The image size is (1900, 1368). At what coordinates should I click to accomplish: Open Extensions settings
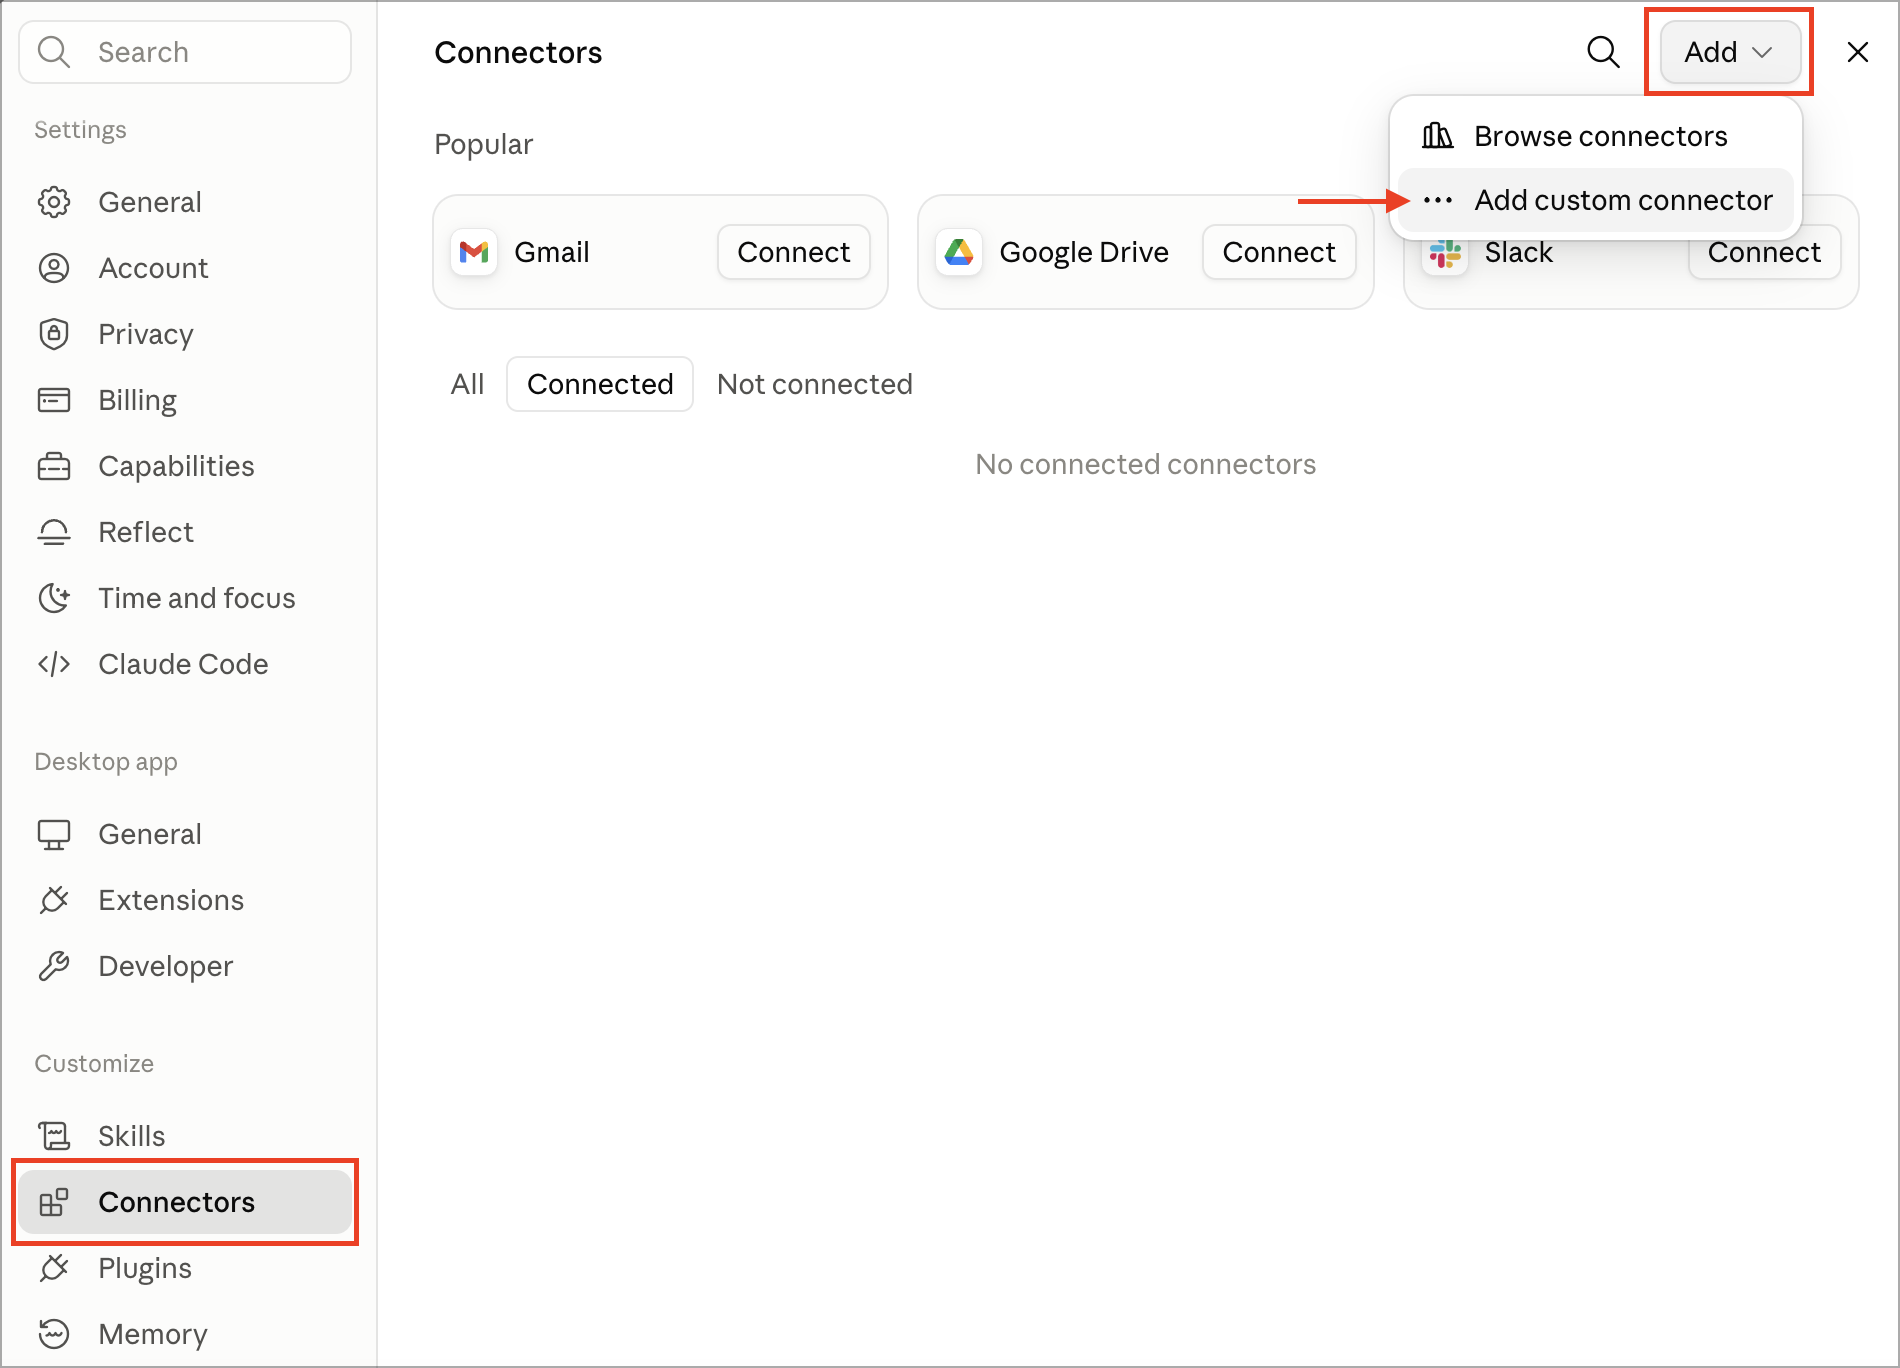185,900
